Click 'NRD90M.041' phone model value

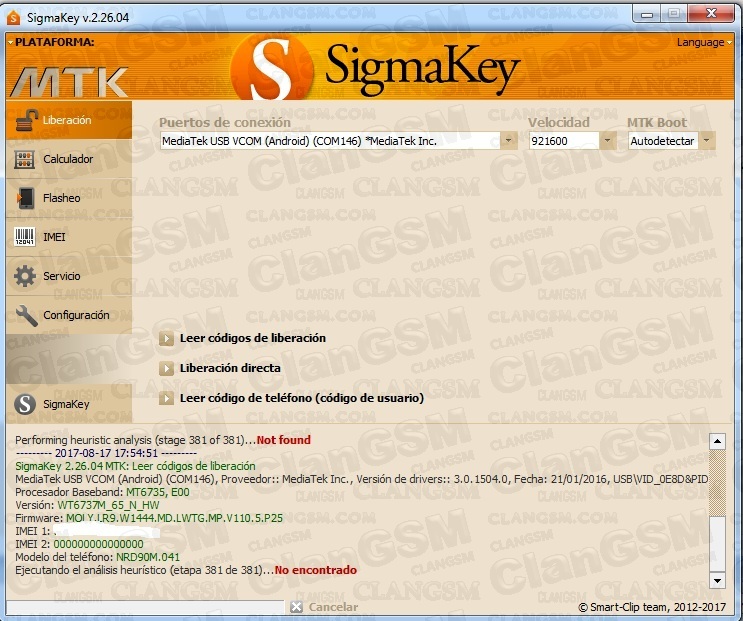148,557
